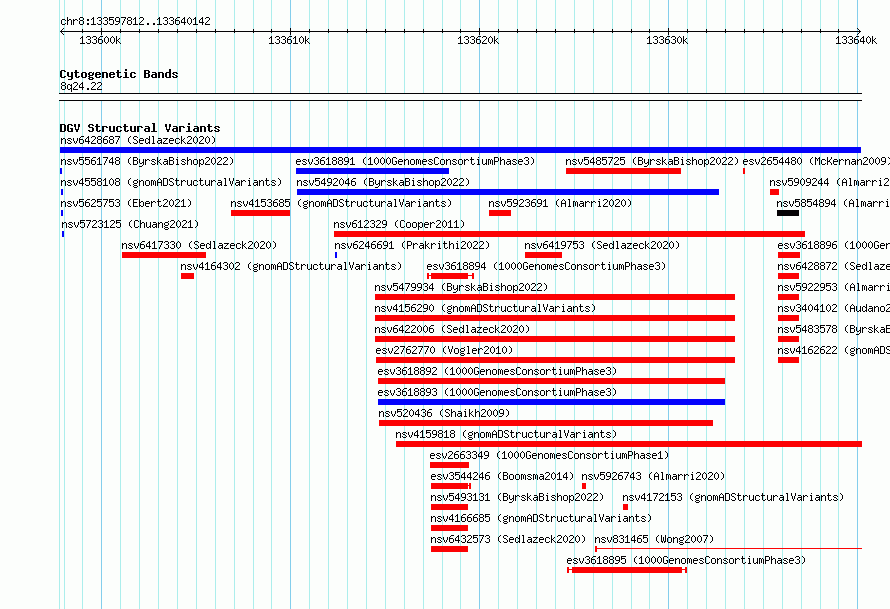
Task: Open nsv5854894 variant label
Action: (x=833, y=203)
